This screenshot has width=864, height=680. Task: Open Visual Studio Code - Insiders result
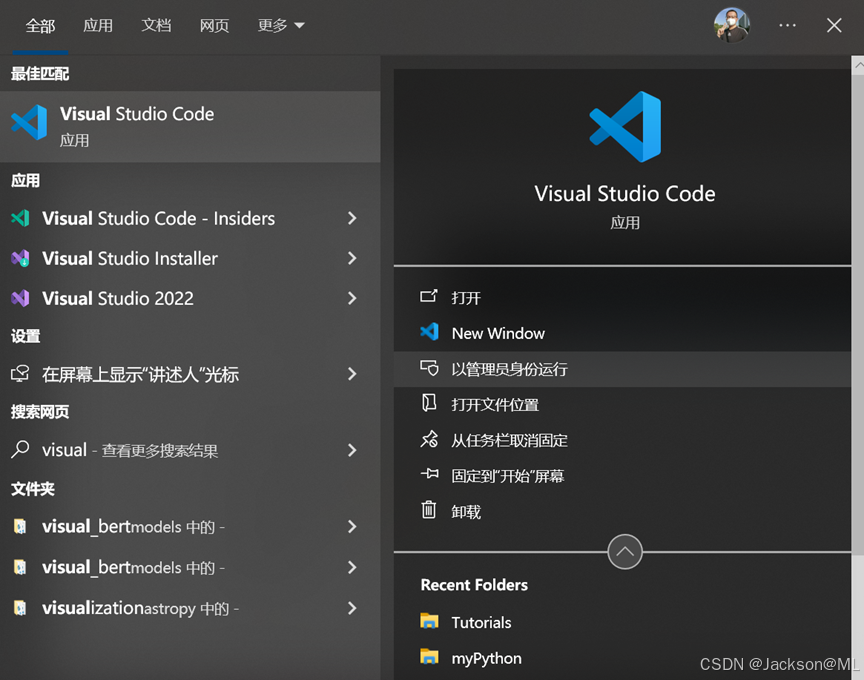tap(190, 218)
